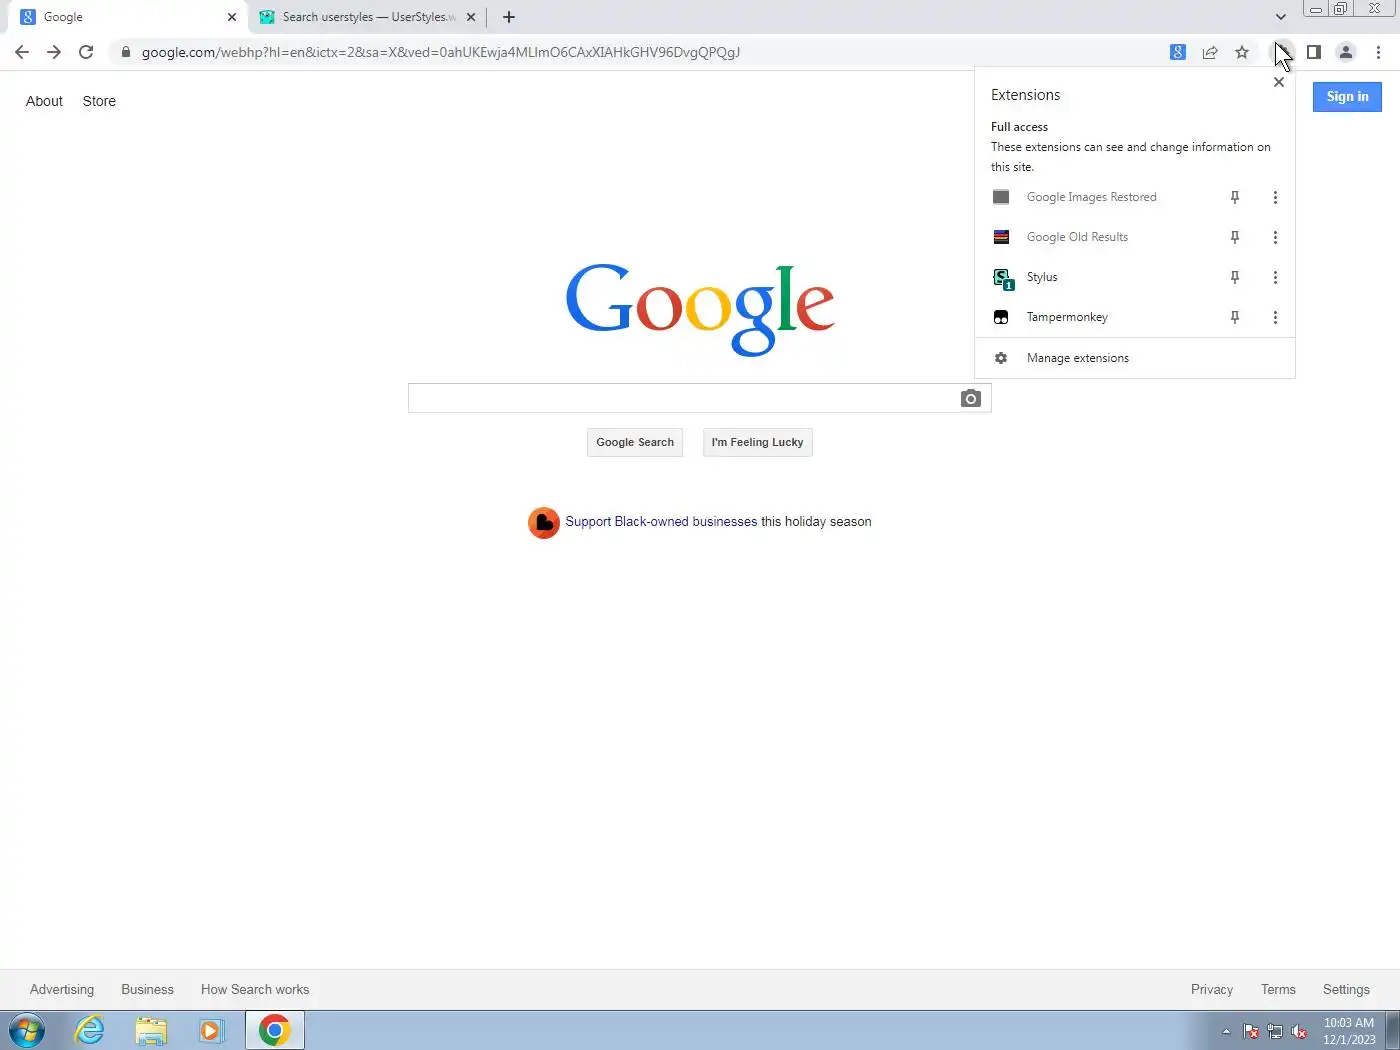Close the Google tab
1400x1050 pixels.
point(232,17)
